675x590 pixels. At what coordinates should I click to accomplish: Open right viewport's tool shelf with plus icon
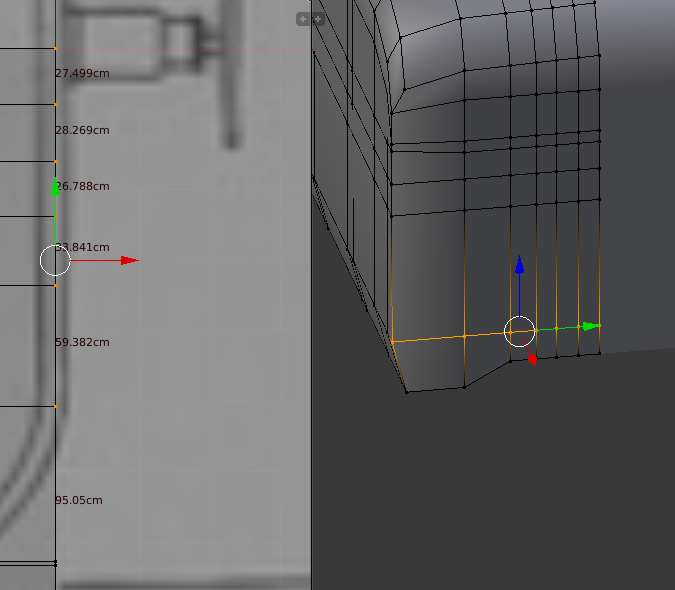(318, 19)
